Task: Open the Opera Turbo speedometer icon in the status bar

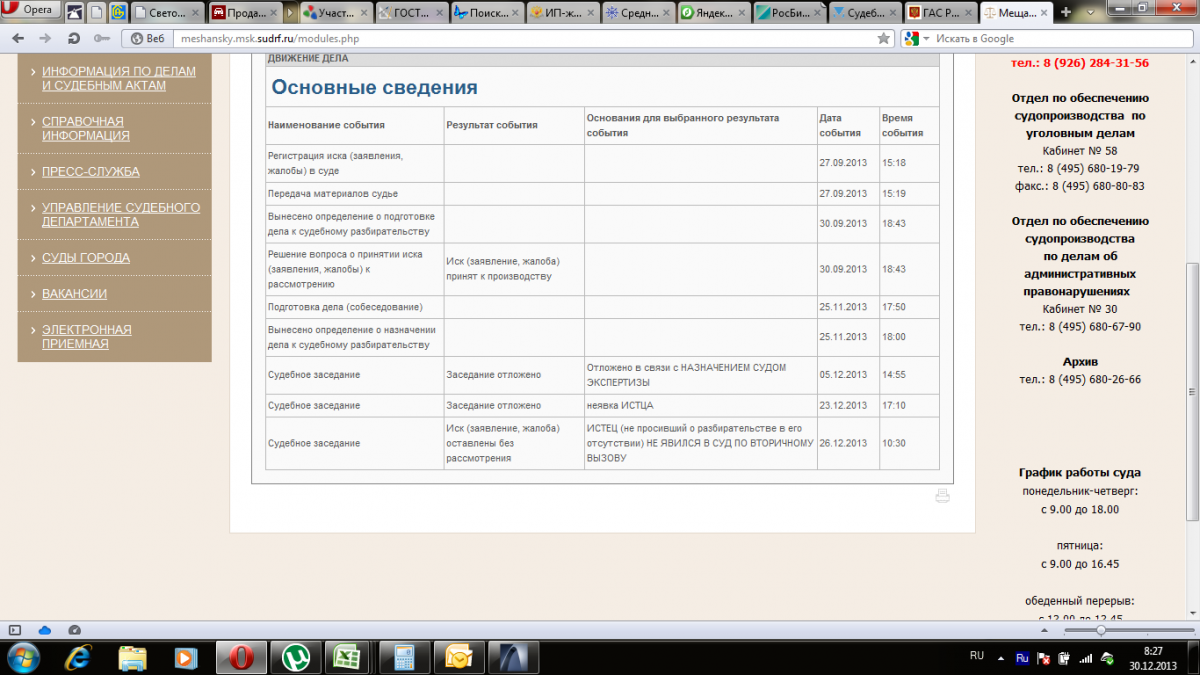Action: click(x=75, y=630)
